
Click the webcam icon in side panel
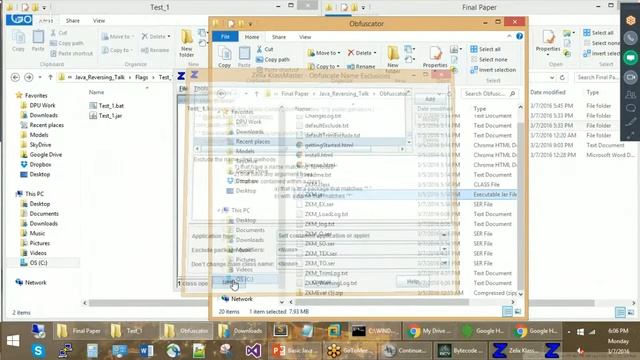tap(630, 77)
